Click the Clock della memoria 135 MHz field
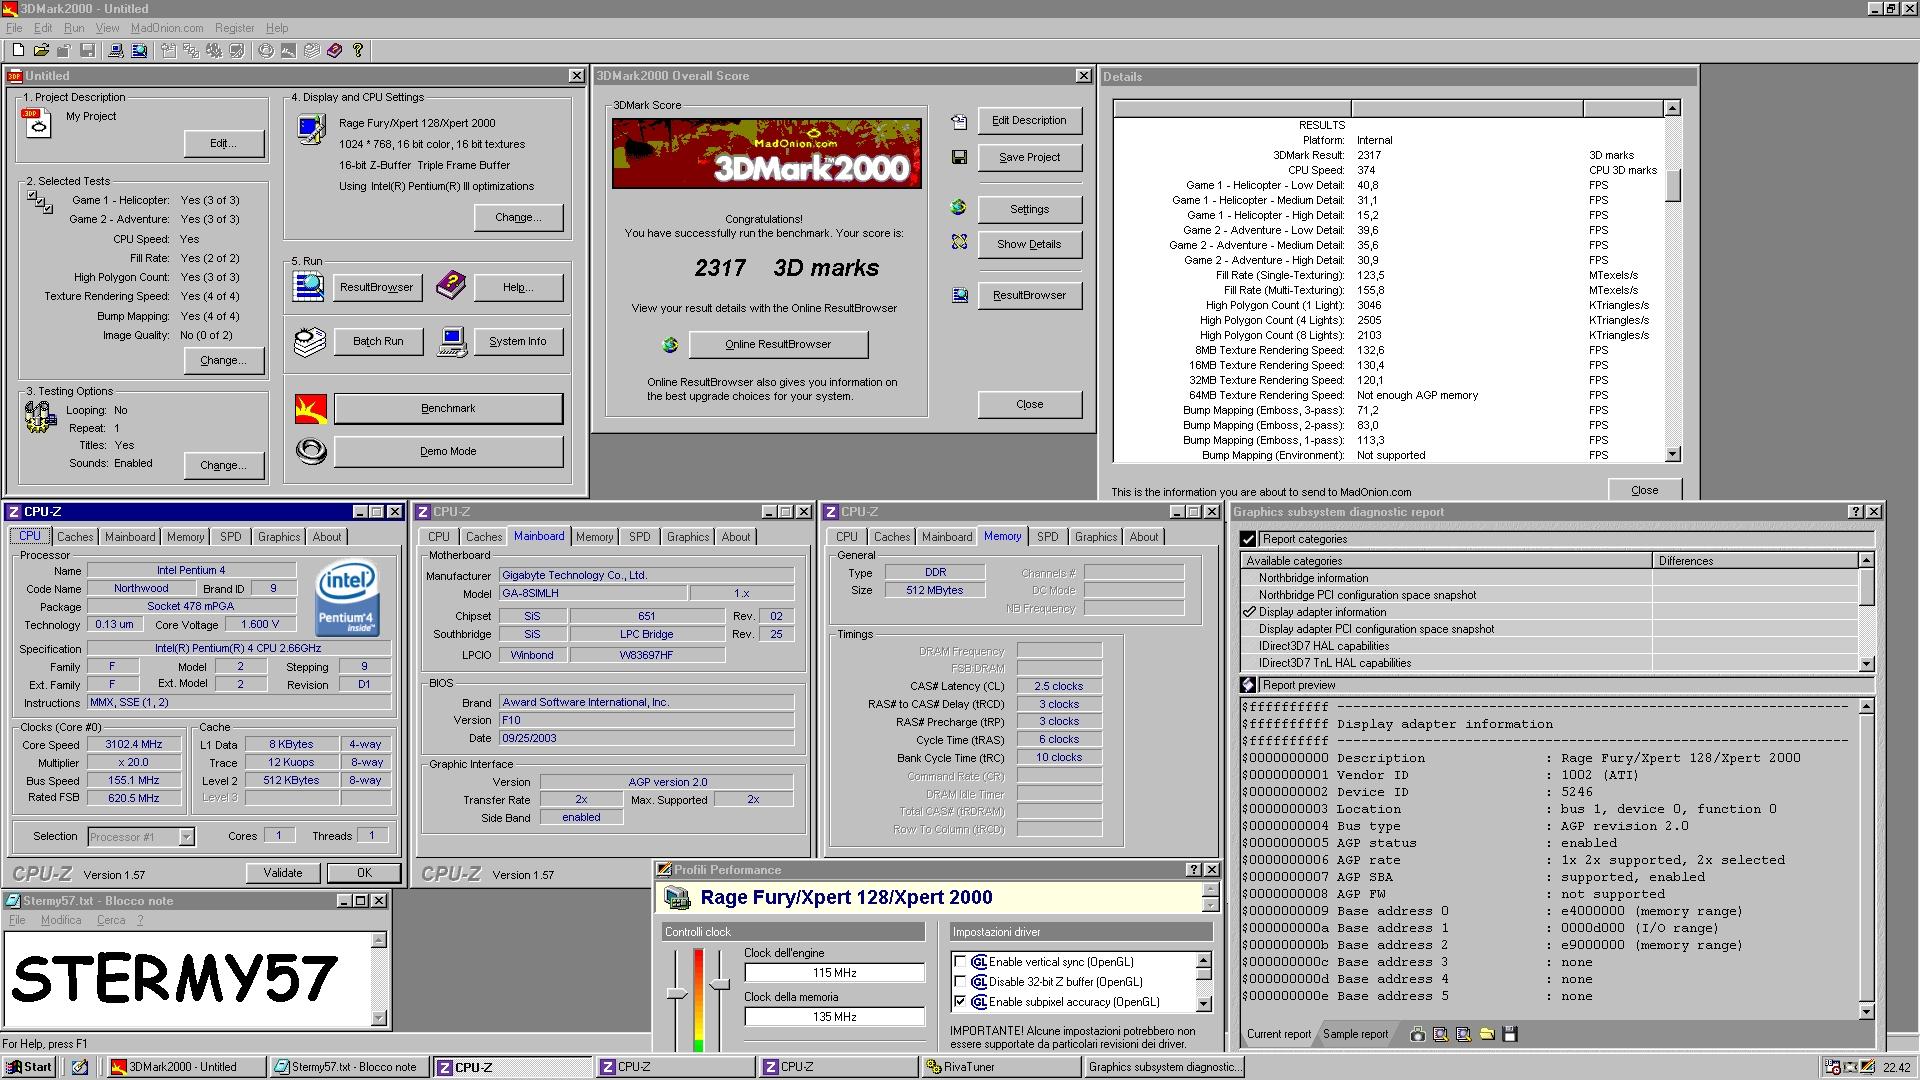 point(834,1017)
